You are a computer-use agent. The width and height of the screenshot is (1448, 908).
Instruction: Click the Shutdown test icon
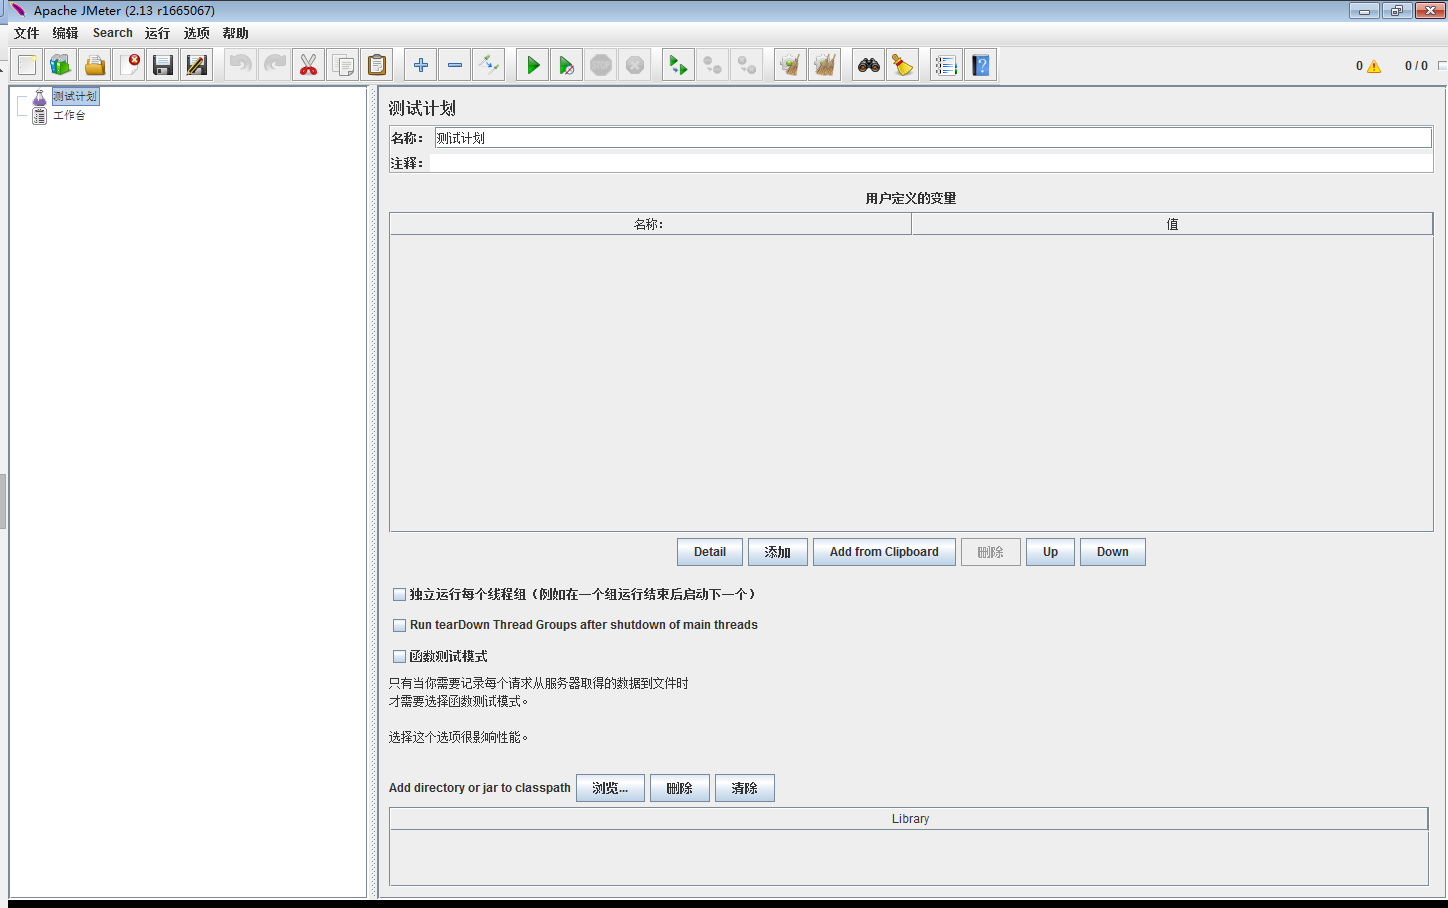point(635,65)
